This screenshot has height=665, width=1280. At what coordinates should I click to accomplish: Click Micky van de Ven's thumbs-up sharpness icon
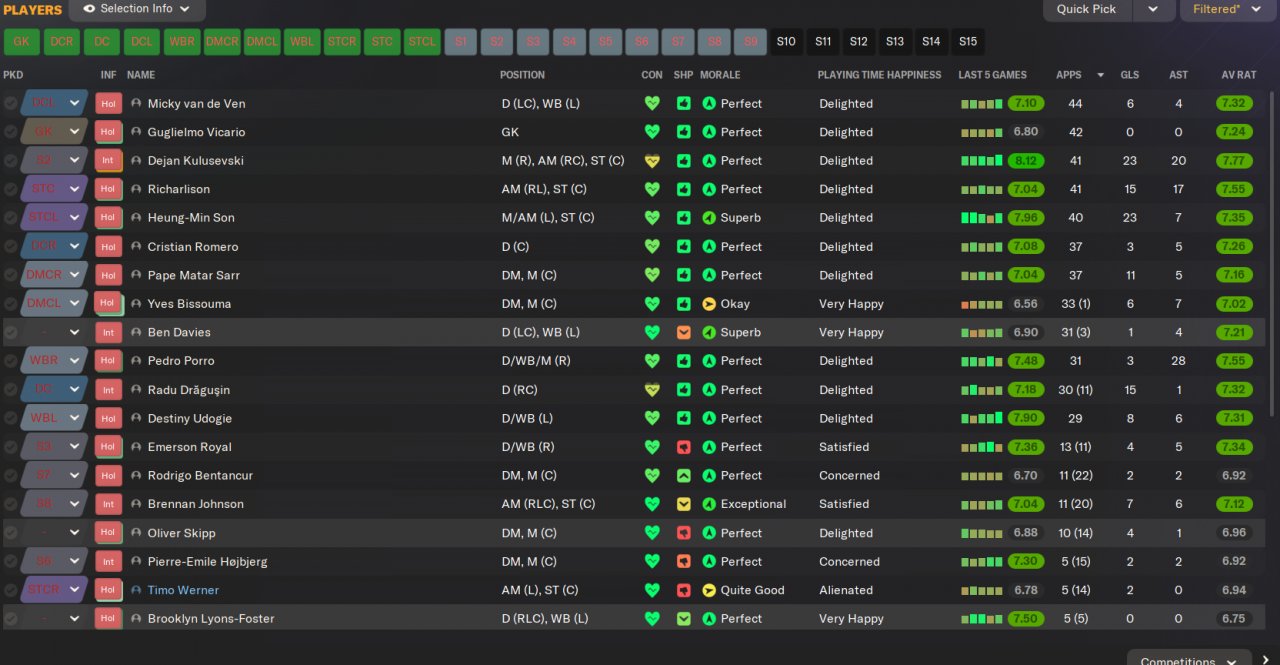(x=684, y=103)
